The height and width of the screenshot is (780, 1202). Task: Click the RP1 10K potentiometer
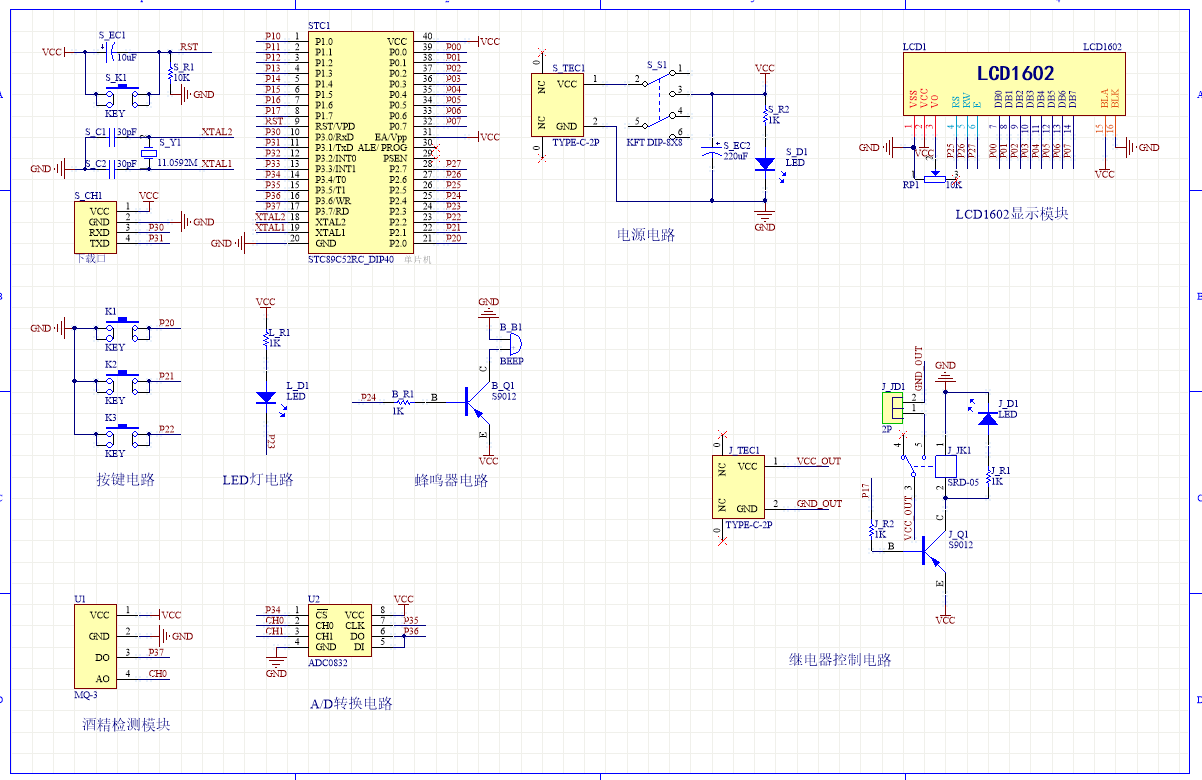click(x=931, y=178)
